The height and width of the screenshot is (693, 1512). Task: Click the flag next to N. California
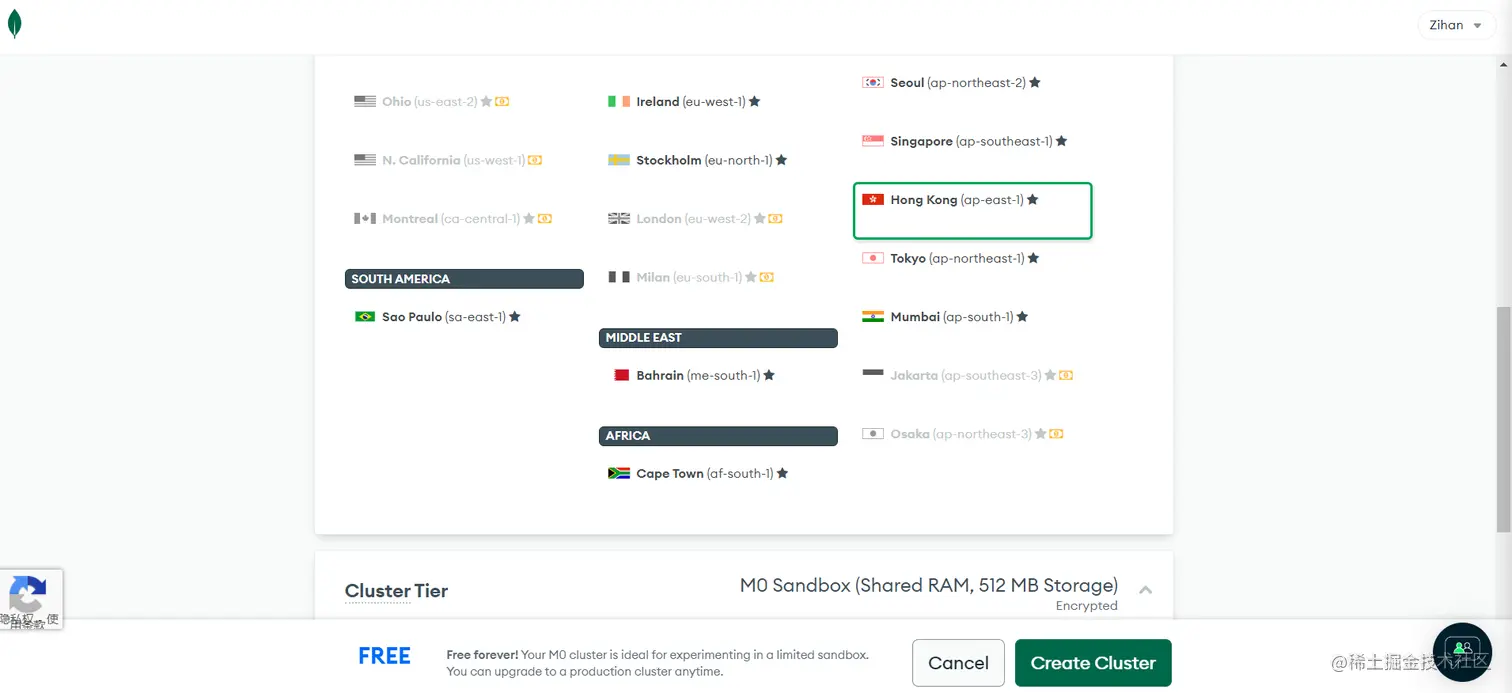(365, 160)
